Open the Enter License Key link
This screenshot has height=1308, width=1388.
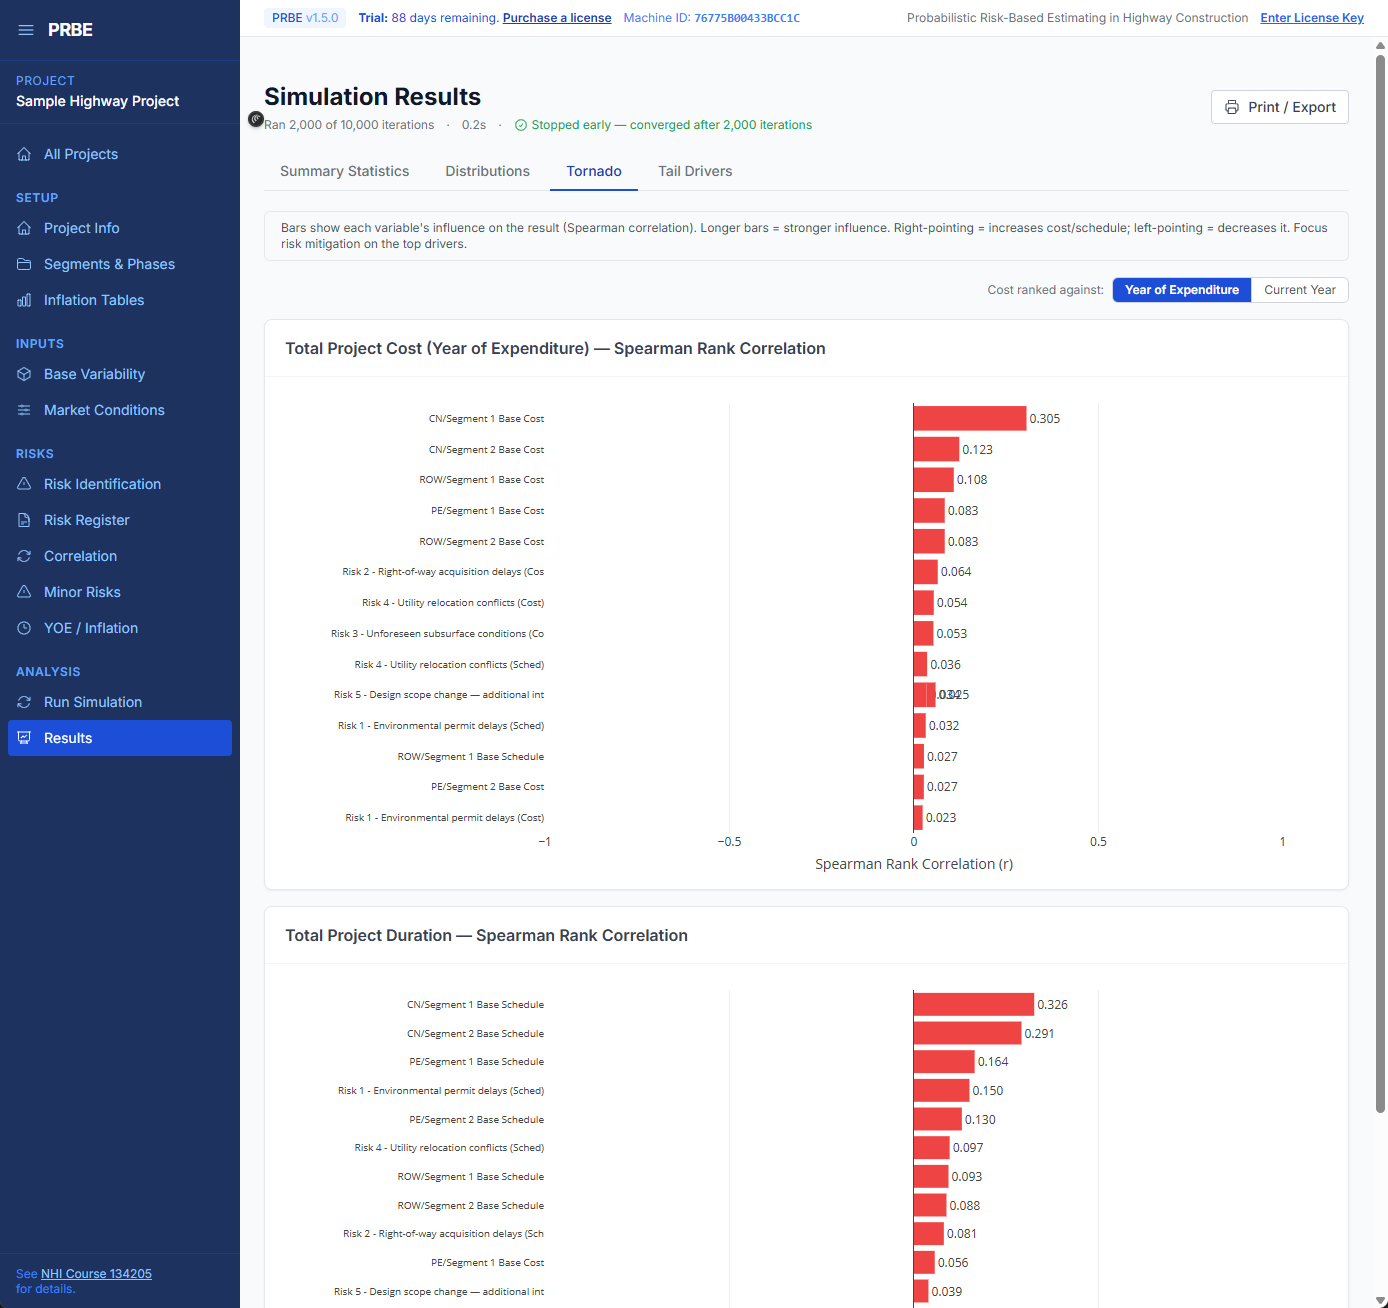coord(1311,18)
